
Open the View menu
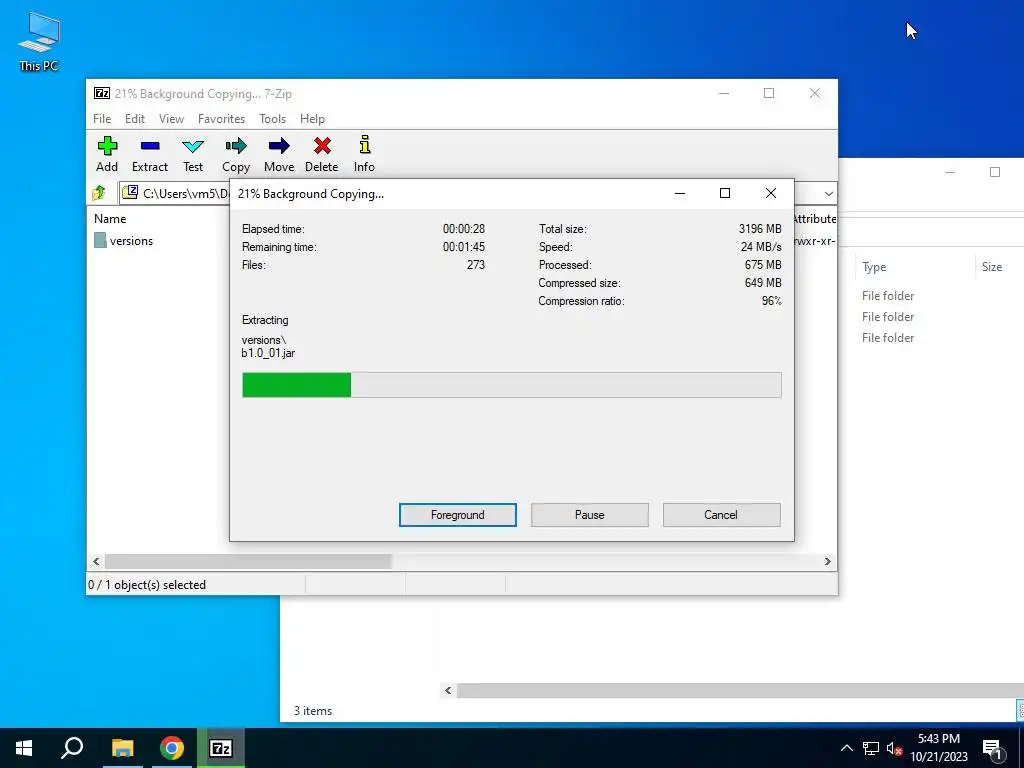point(171,119)
